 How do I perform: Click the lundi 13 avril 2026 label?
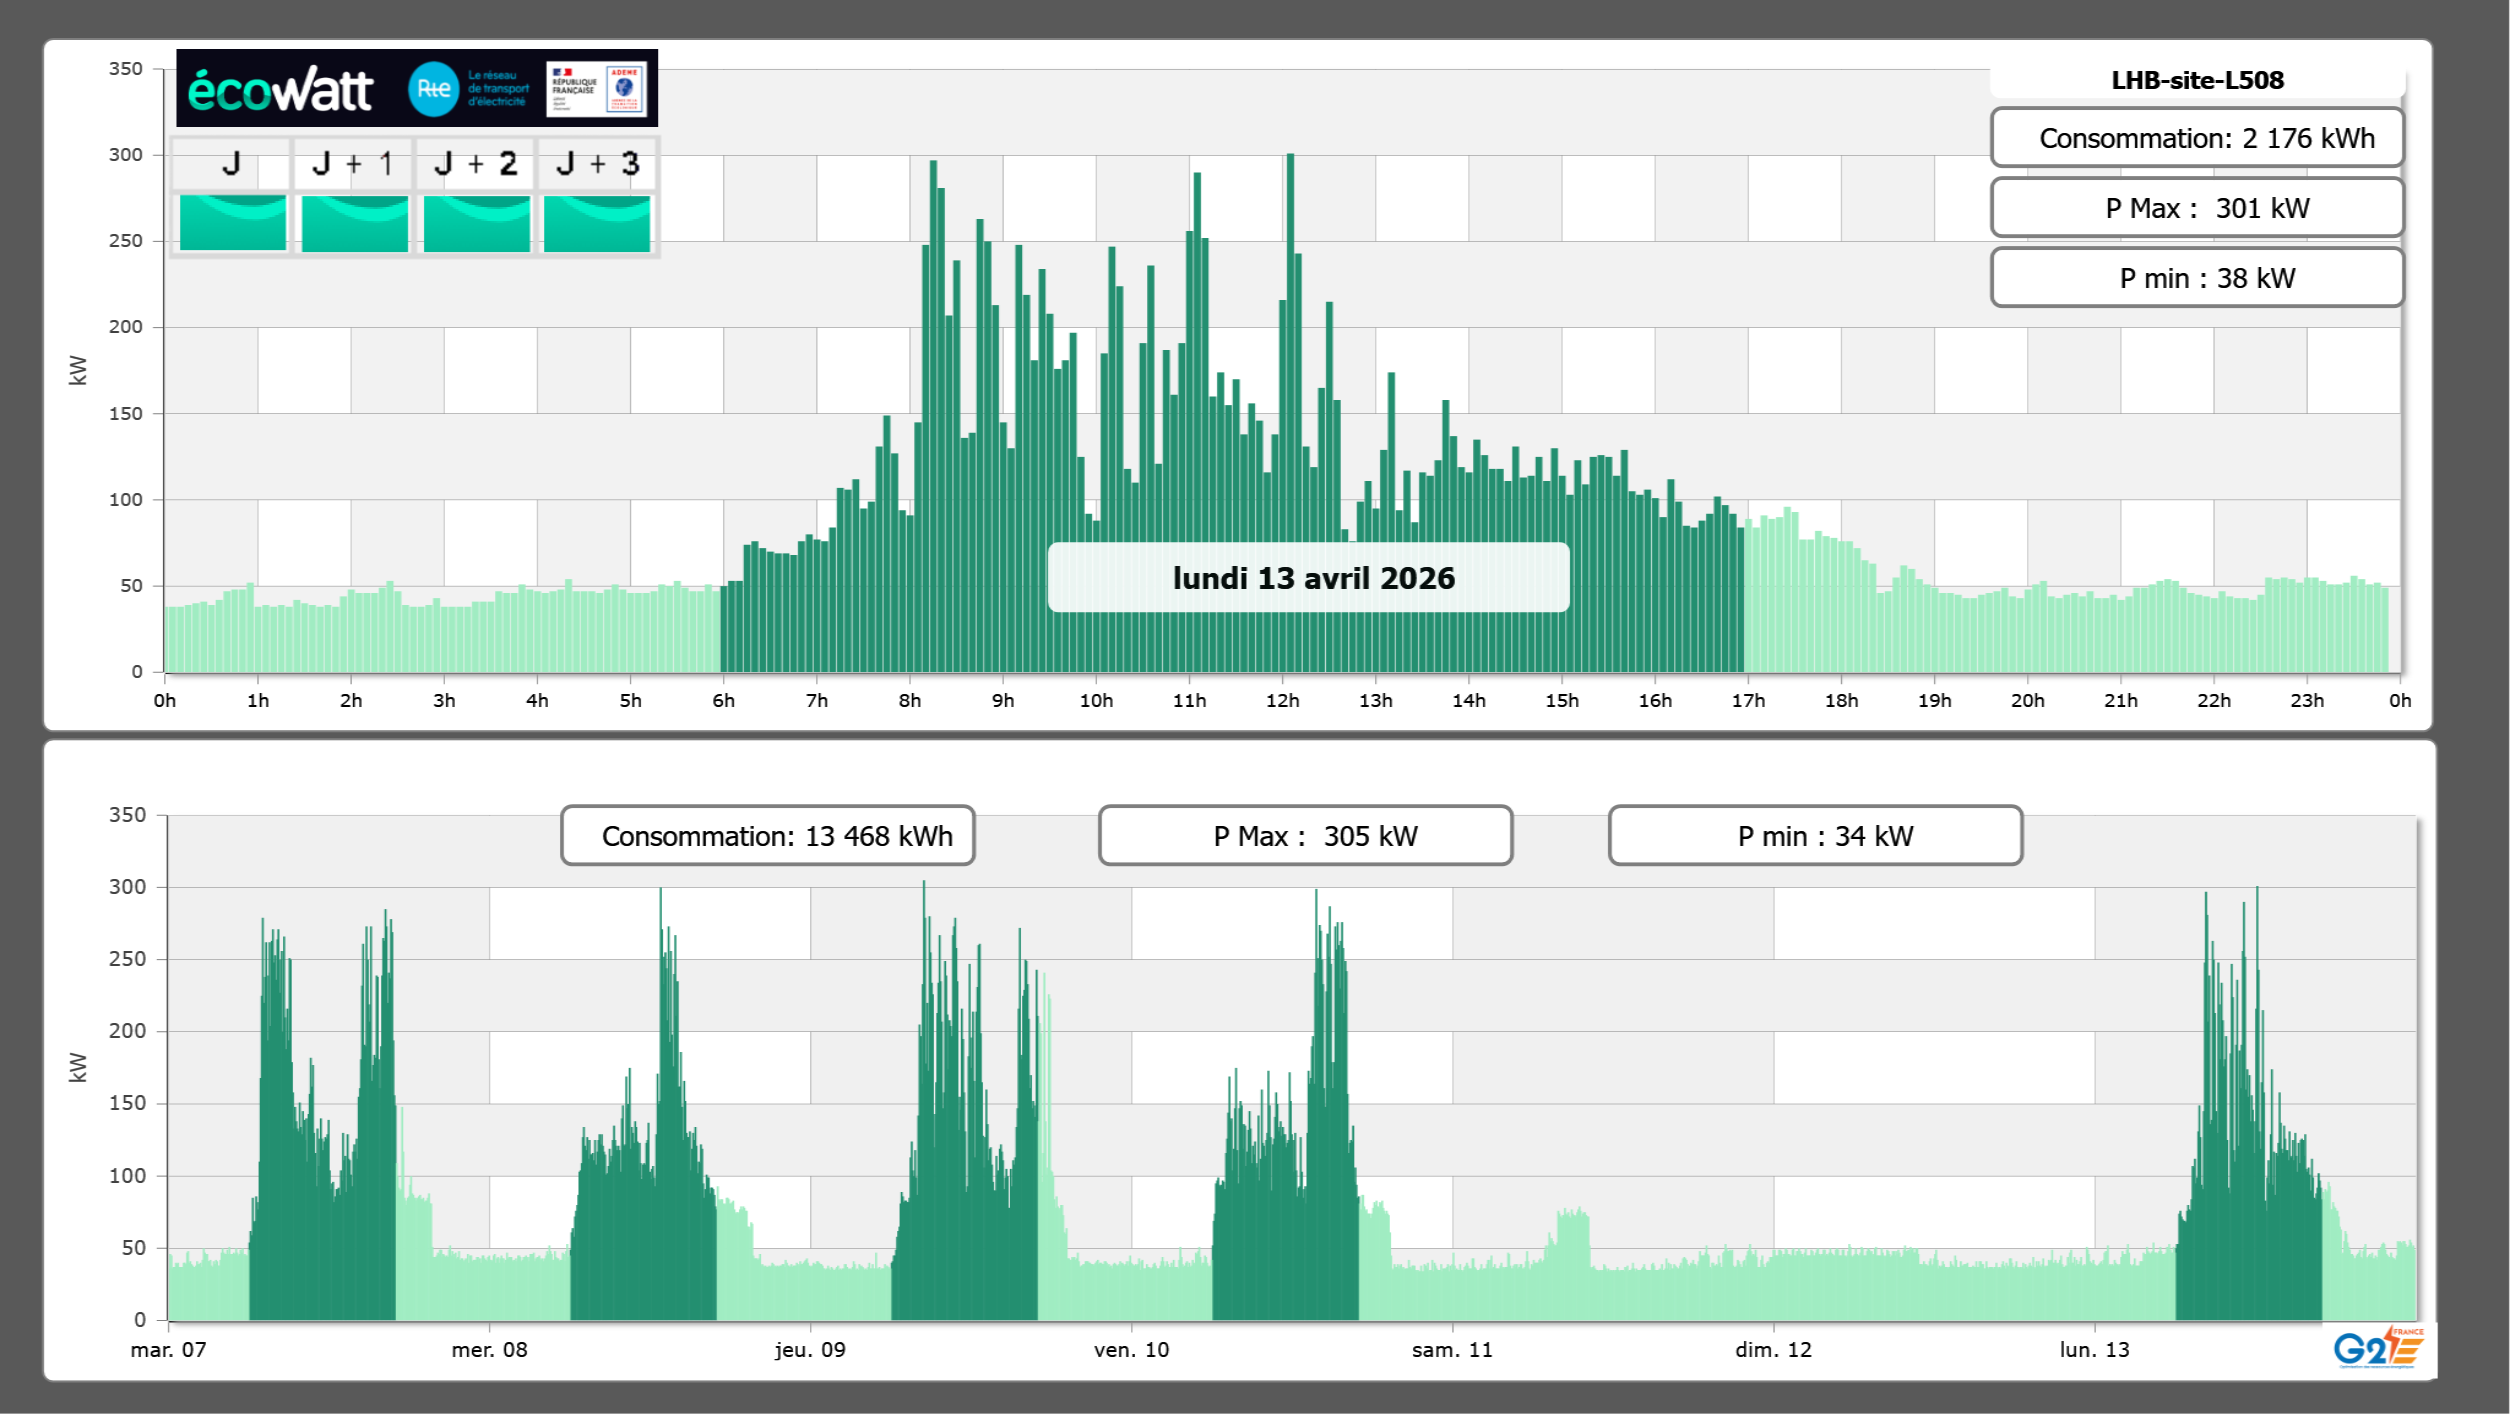[1308, 577]
